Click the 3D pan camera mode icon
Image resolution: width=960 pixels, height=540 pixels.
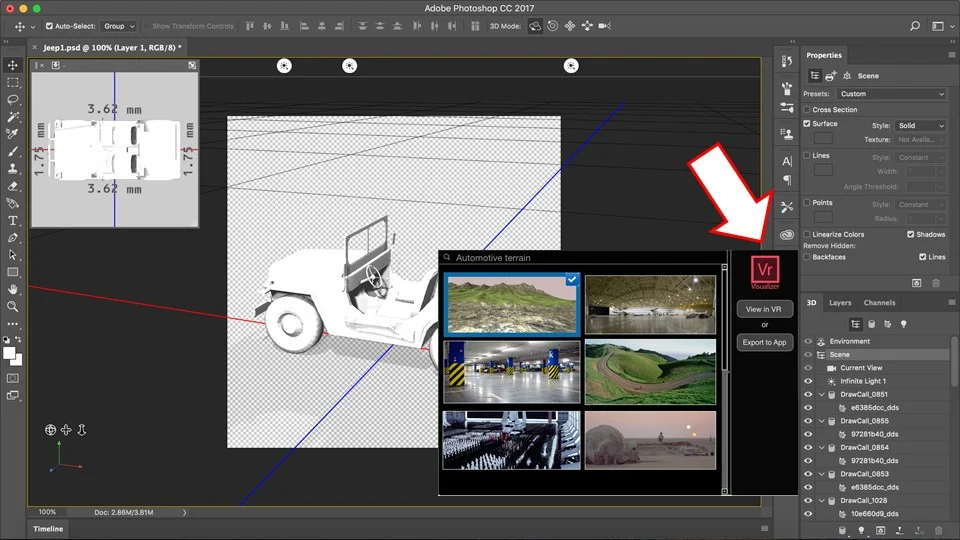[x=569, y=26]
